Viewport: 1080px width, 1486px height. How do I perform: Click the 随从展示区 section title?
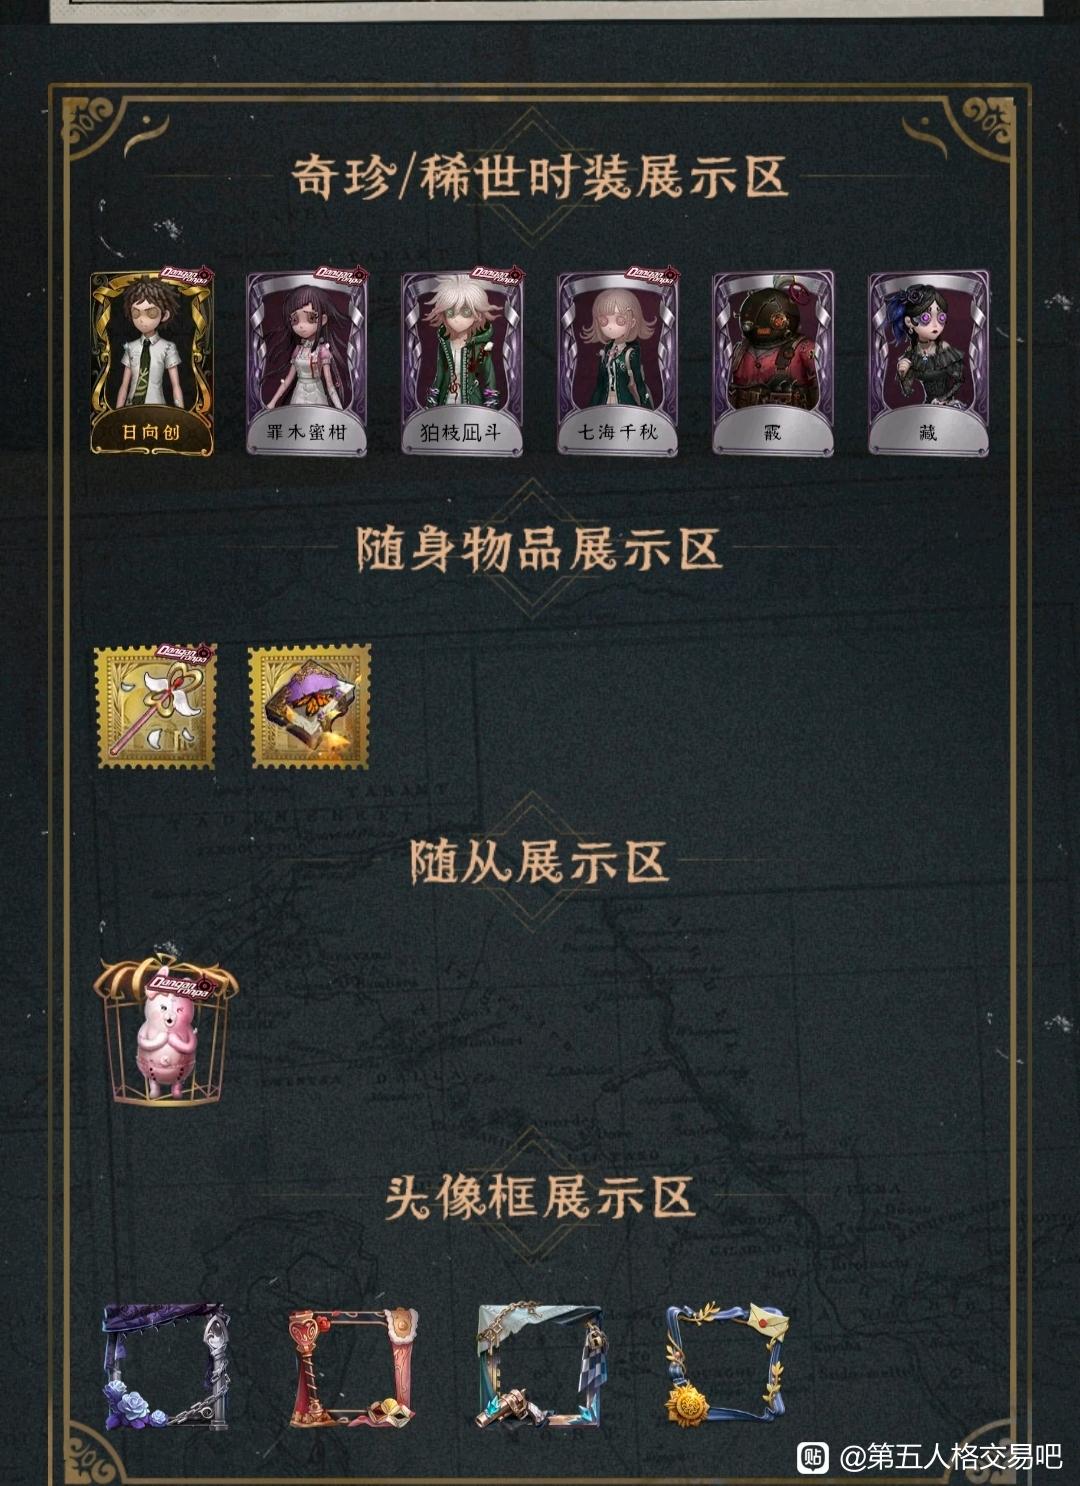pos(540,862)
